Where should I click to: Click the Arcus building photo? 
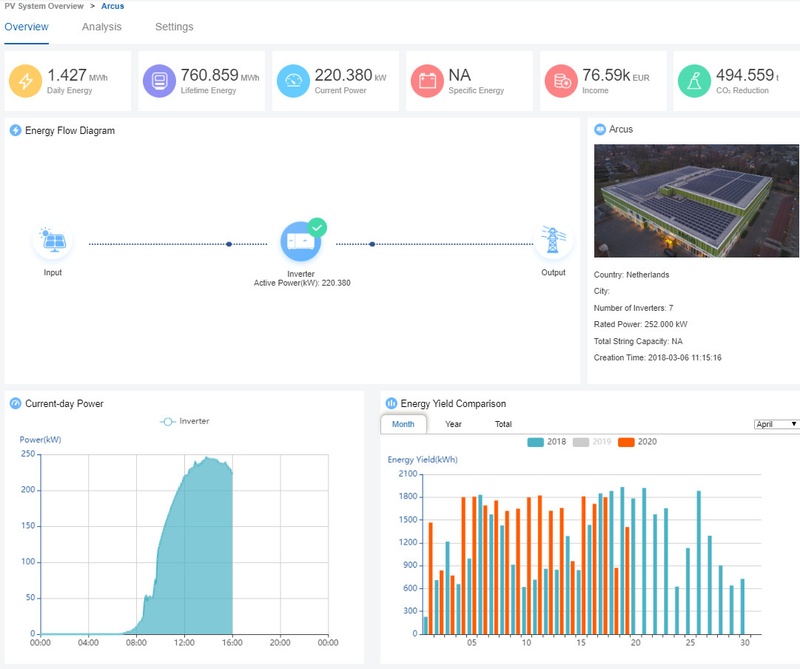(696, 201)
